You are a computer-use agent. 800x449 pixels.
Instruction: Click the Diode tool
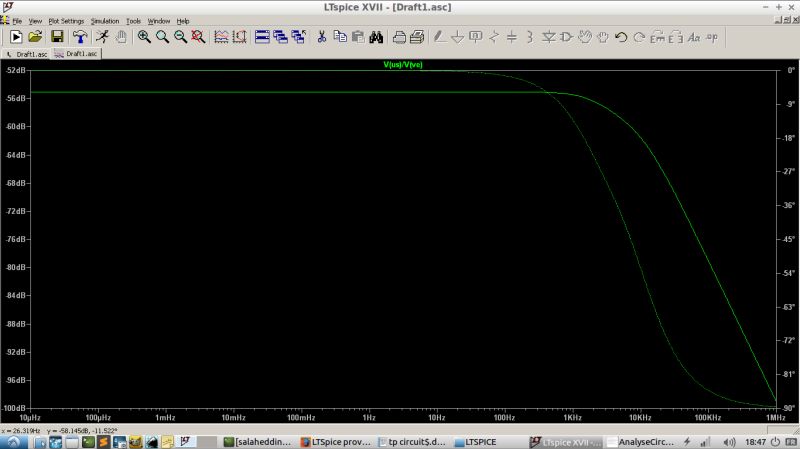(548, 37)
